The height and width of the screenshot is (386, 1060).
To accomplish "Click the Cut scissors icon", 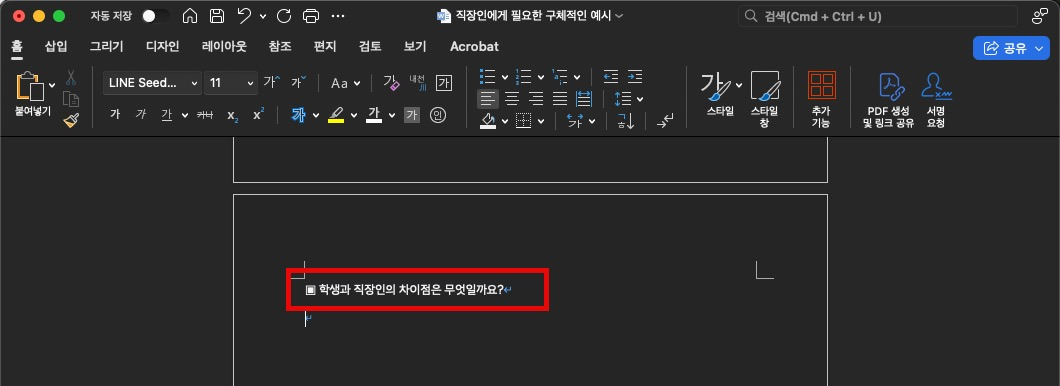I will pyautogui.click(x=71, y=77).
